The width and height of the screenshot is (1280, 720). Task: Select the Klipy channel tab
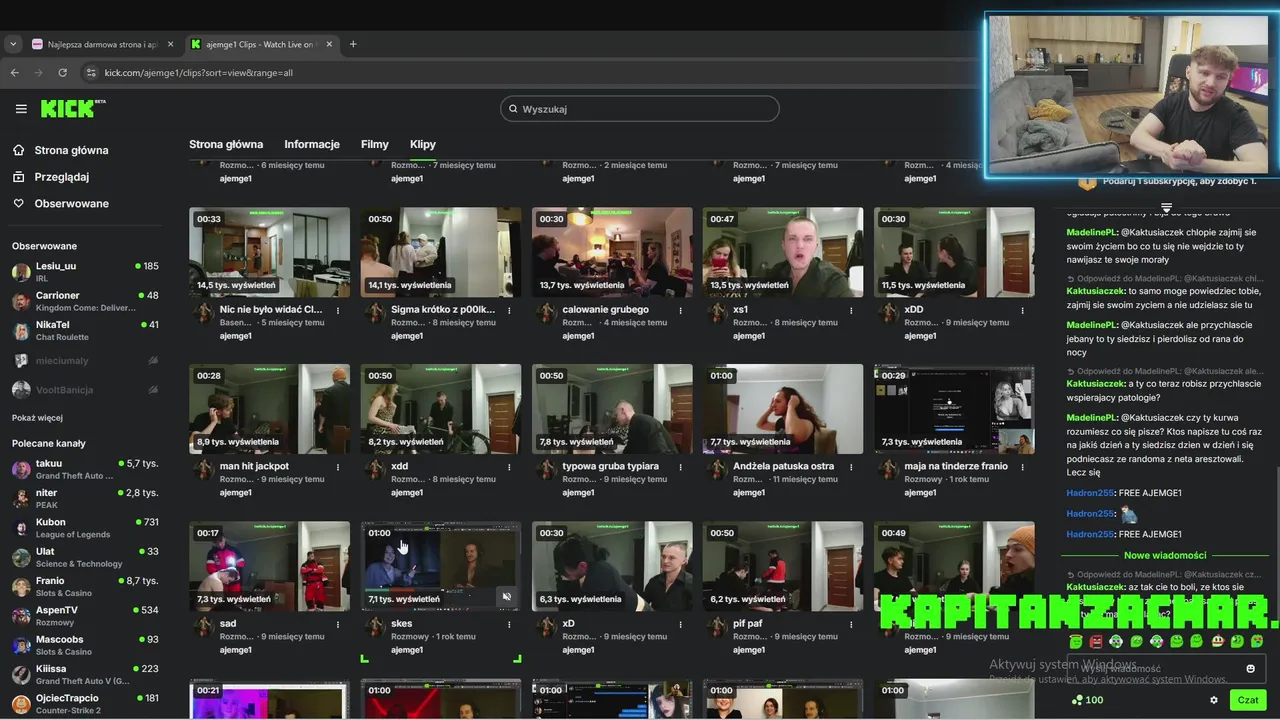point(423,144)
